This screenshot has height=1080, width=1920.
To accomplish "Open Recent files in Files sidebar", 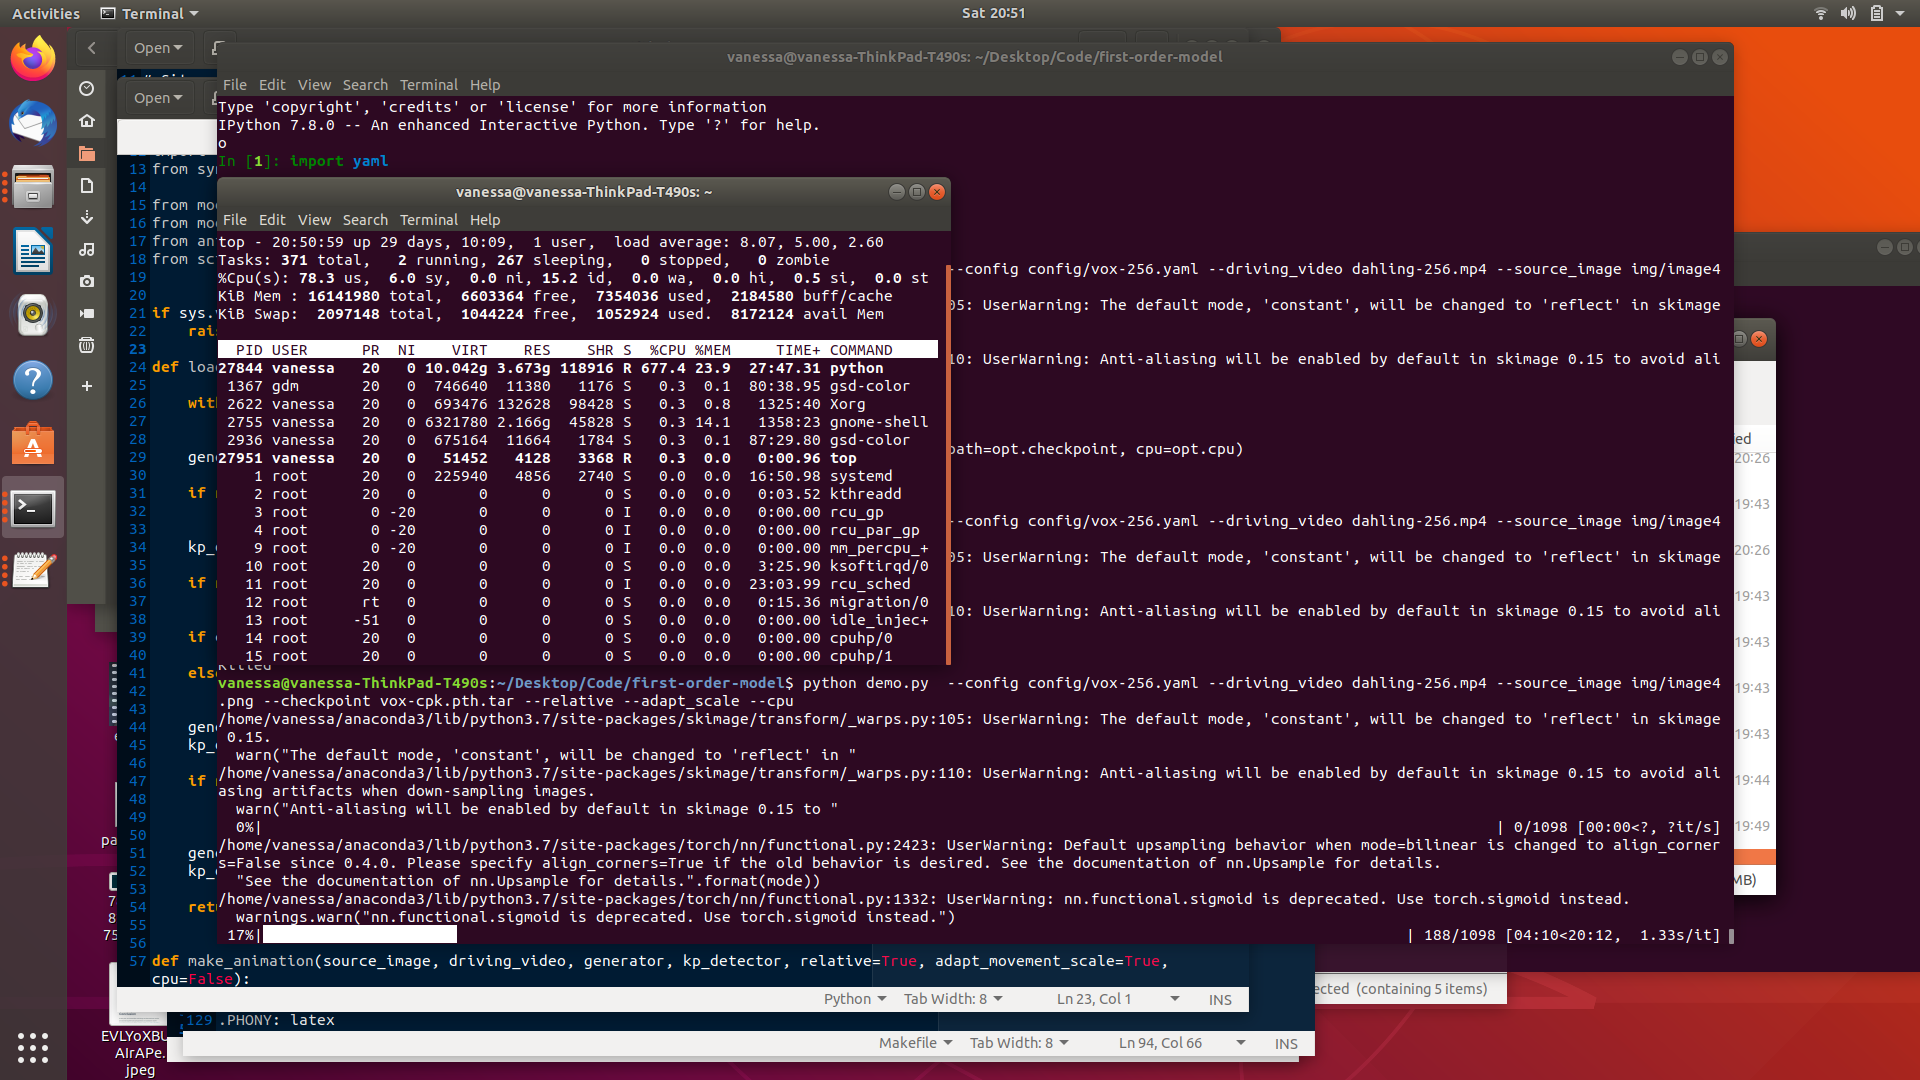I will click(87, 89).
